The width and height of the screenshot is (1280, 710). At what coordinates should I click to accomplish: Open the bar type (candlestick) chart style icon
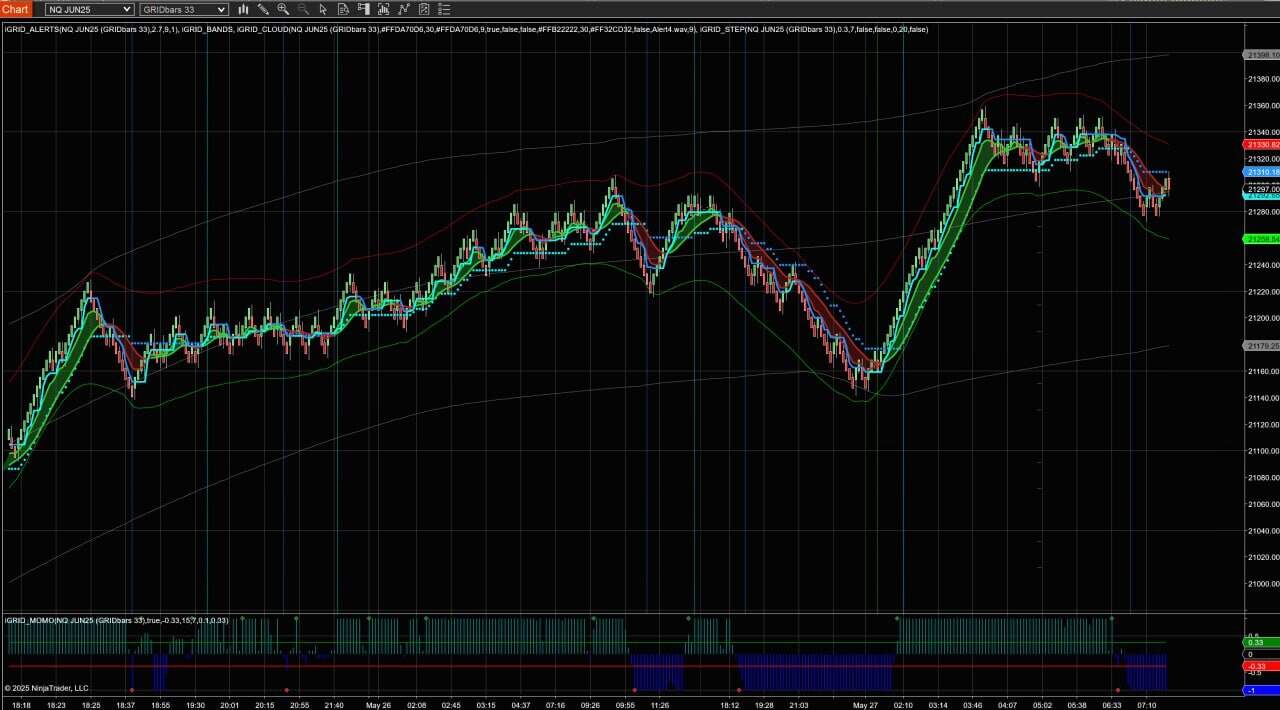tap(243, 9)
